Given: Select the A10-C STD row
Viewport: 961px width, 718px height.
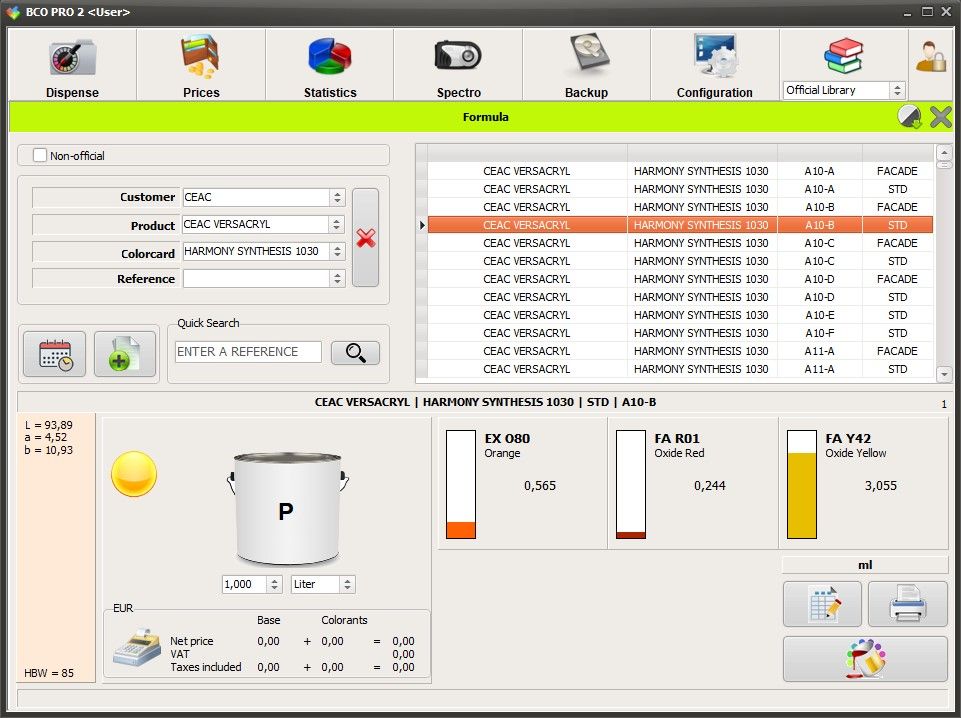Looking at the screenshot, I should pos(680,261).
